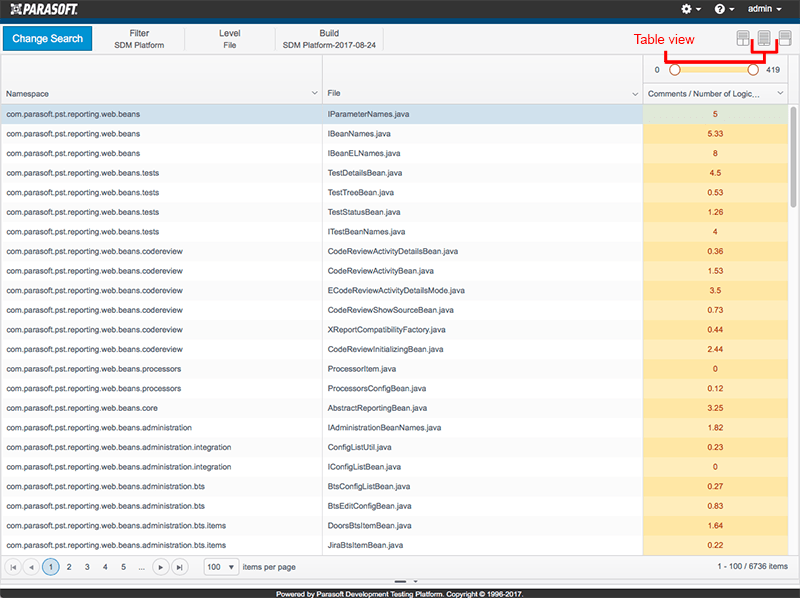Image resolution: width=800 pixels, height=598 pixels.
Task: Open the settings gear menu
Action: pyautogui.click(x=691, y=9)
